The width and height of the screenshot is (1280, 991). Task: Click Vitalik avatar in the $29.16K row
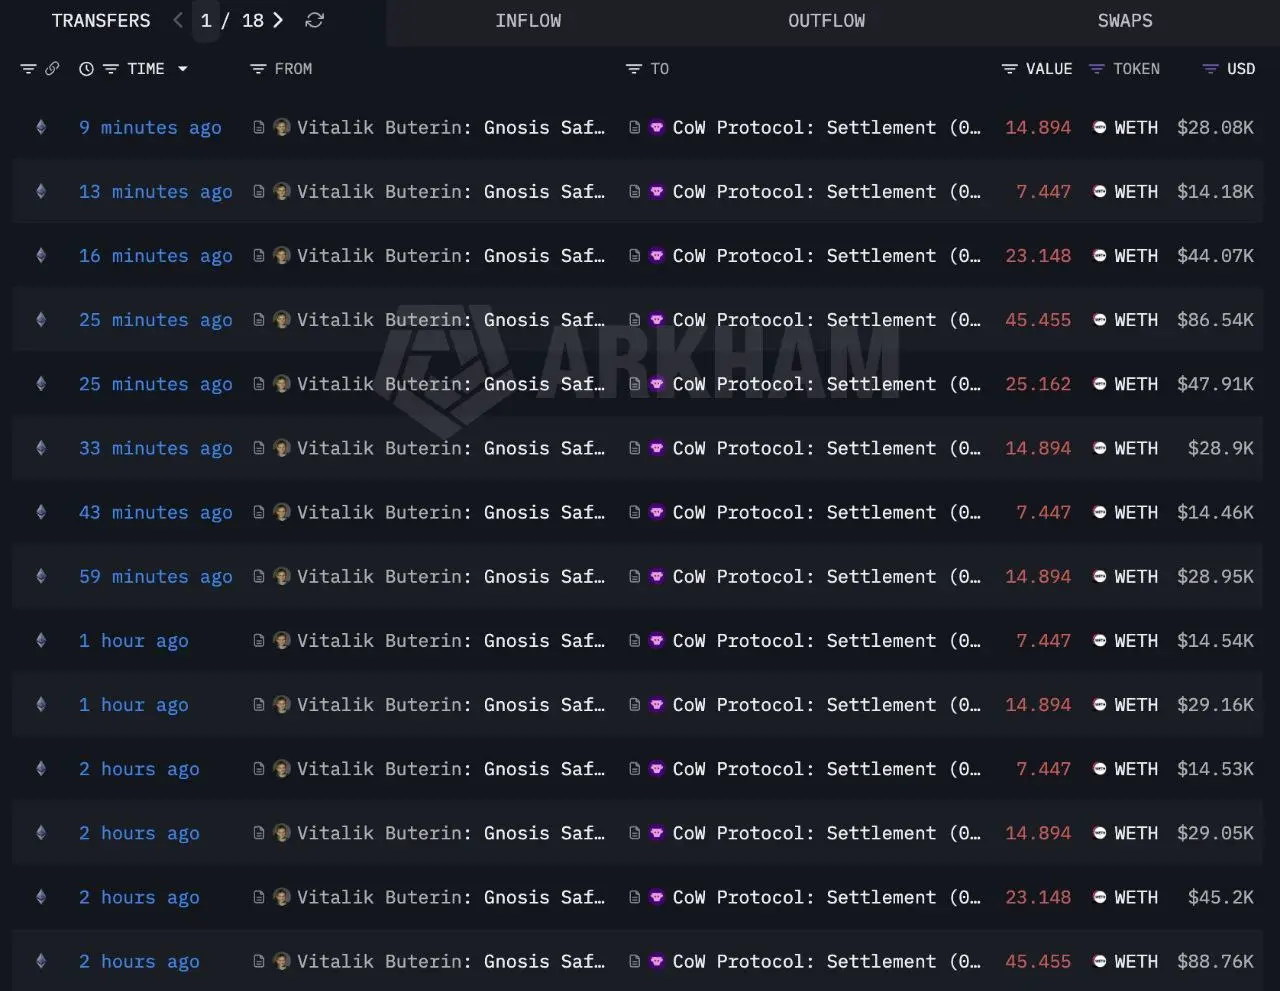point(282,705)
